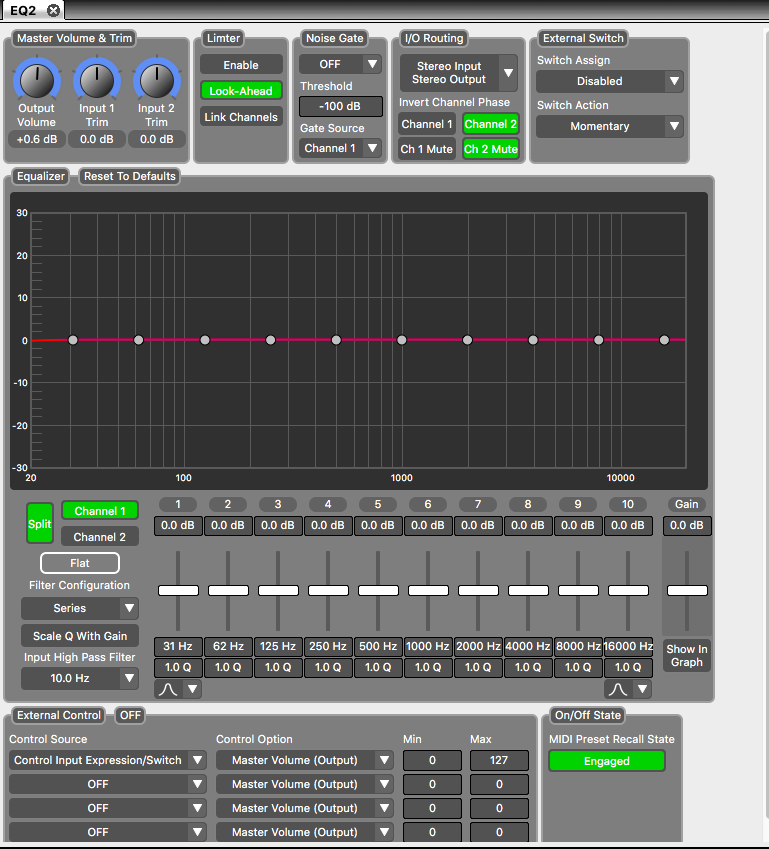Click the Output Volume knob
Image resolution: width=769 pixels, height=849 pixels.
click(x=37, y=80)
